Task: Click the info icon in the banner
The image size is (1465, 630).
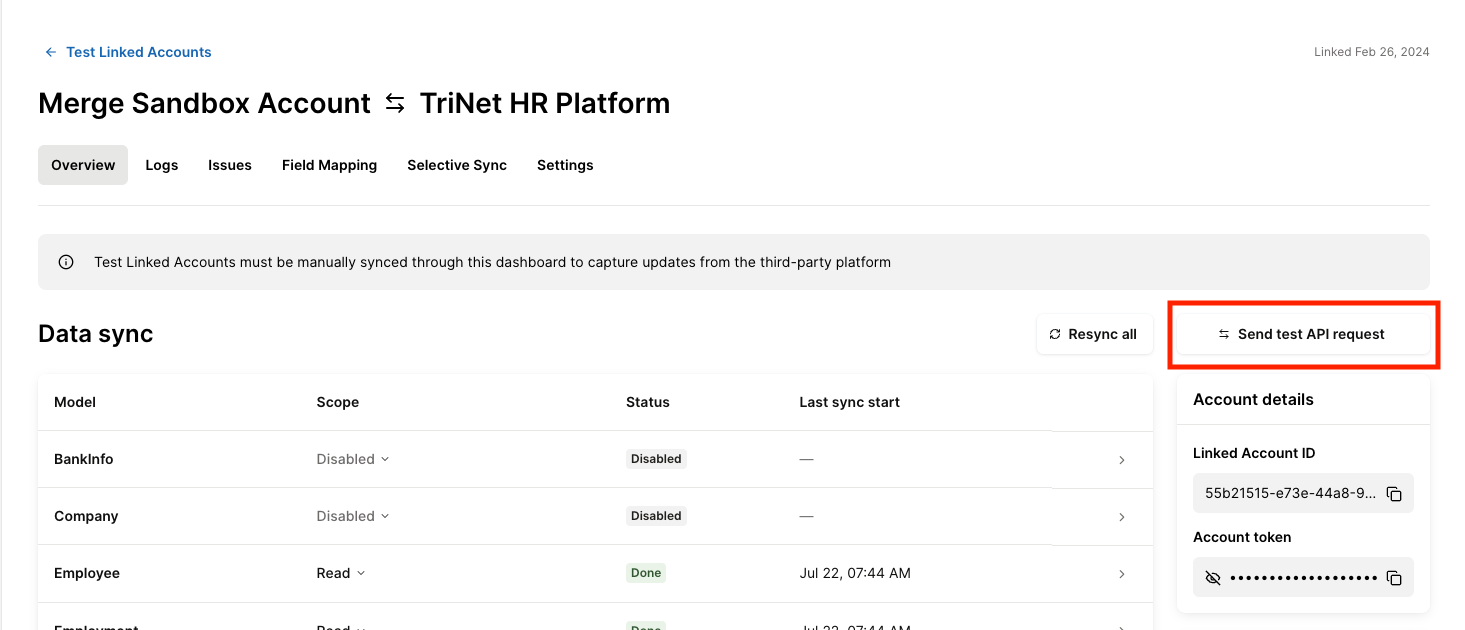Action: coord(66,262)
